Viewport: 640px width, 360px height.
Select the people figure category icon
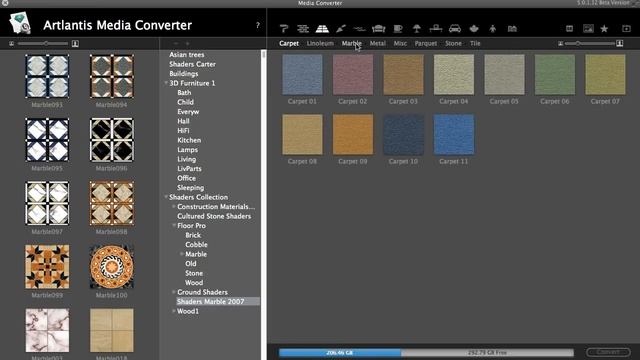click(x=493, y=29)
